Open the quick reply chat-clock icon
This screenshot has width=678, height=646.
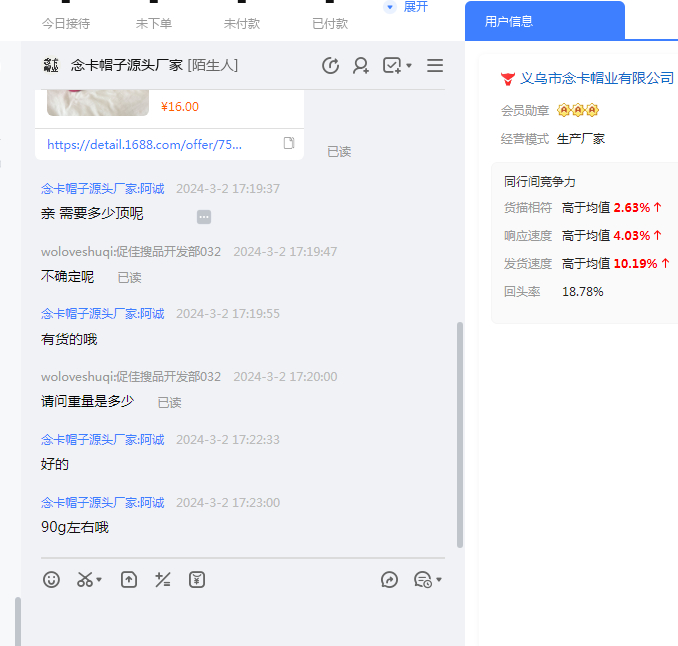[423, 579]
